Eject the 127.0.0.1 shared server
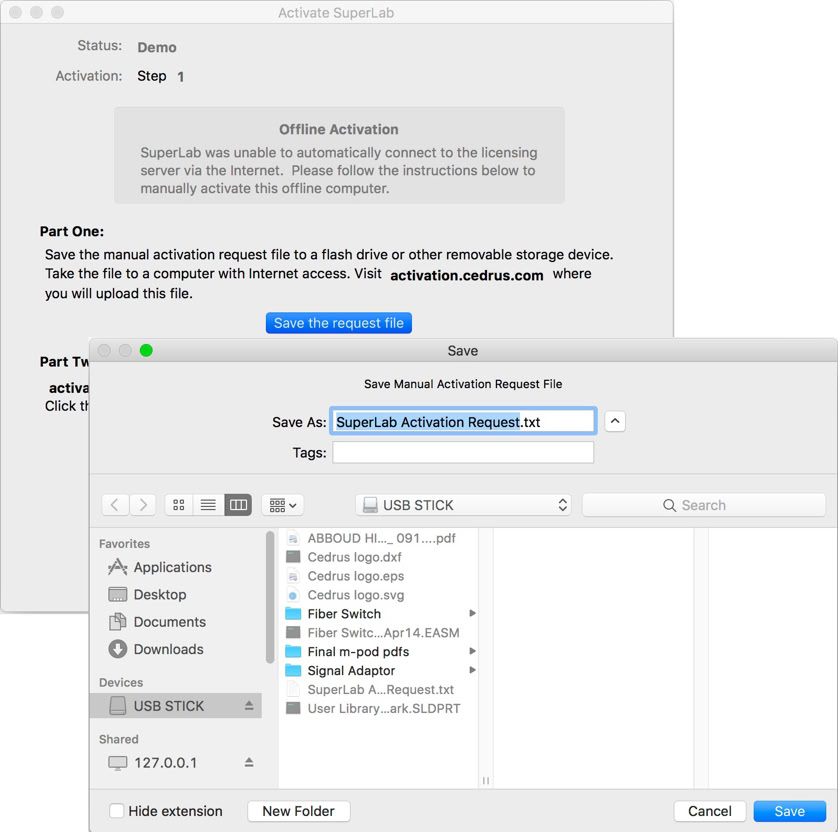838x832 pixels. (x=249, y=763)
